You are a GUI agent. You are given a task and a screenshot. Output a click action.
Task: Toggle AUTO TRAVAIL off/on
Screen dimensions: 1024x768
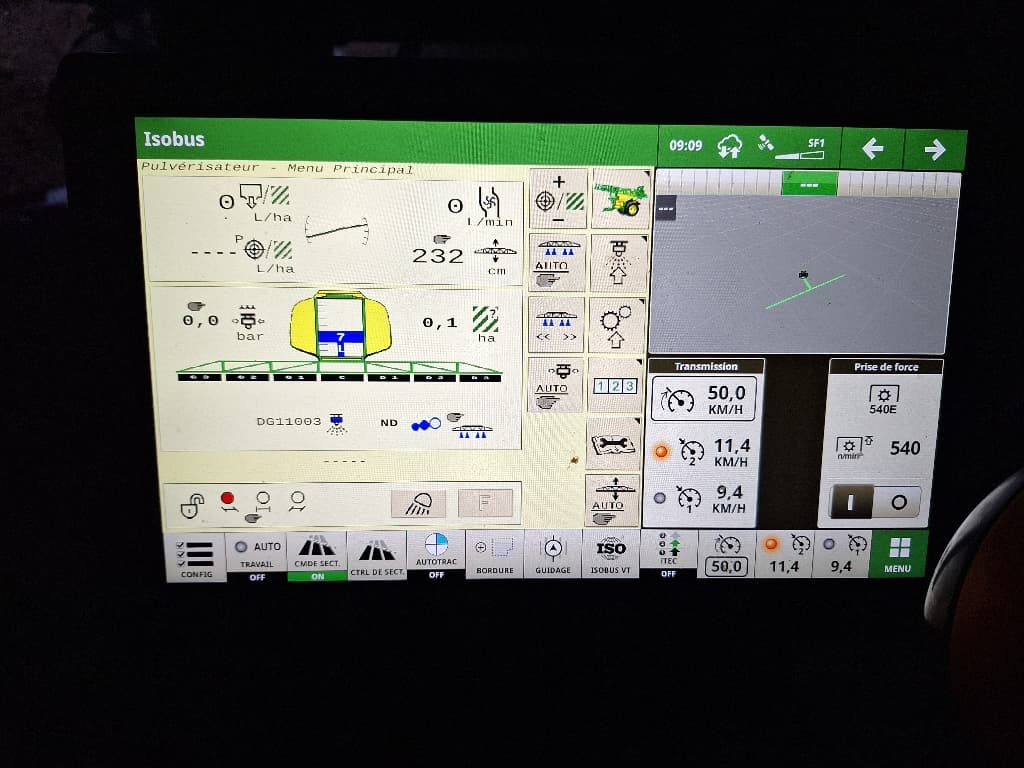(257, 557)
